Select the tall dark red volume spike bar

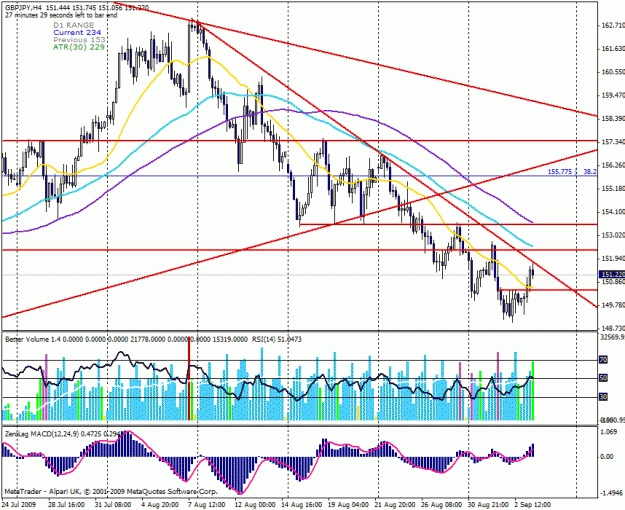pos(189,378)
